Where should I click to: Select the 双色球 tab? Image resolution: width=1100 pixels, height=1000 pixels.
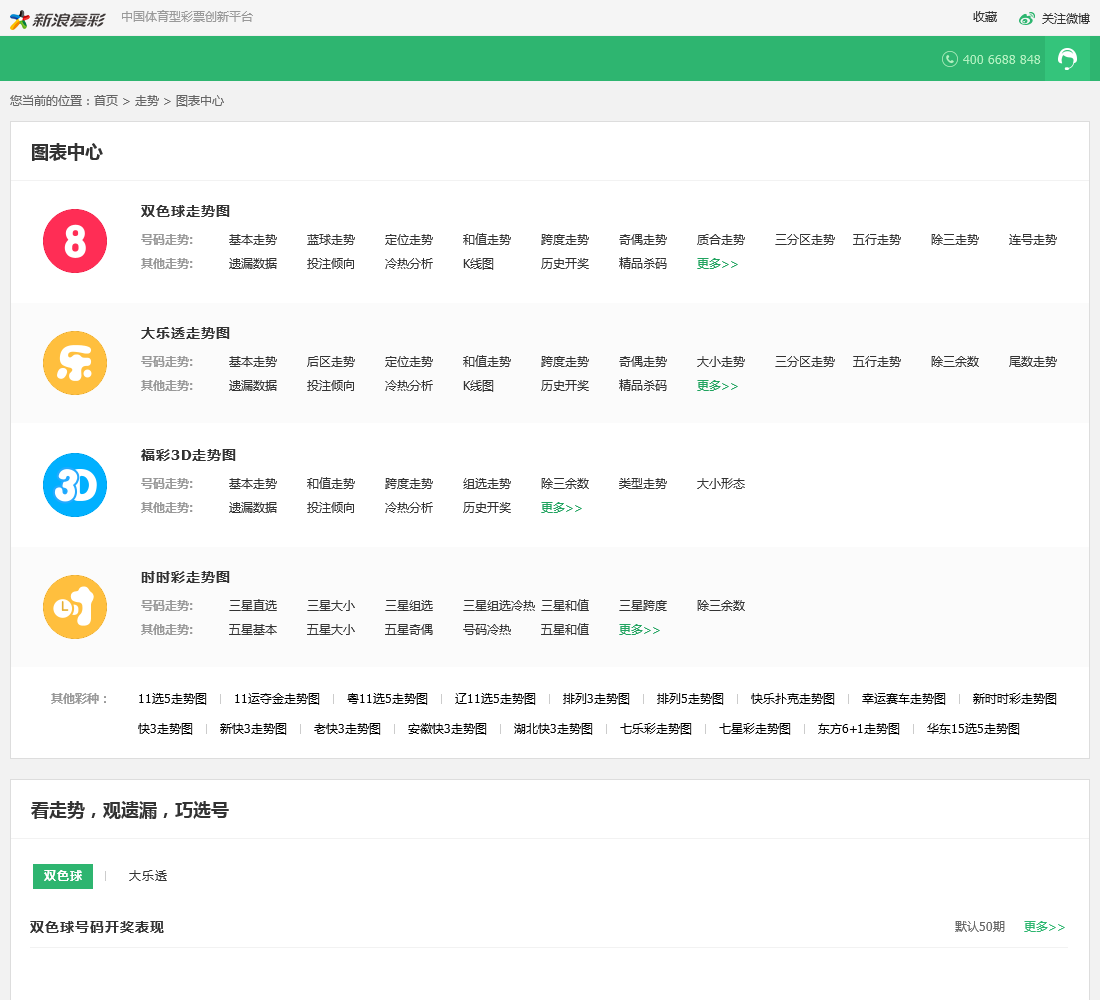(x=63, y=876)
